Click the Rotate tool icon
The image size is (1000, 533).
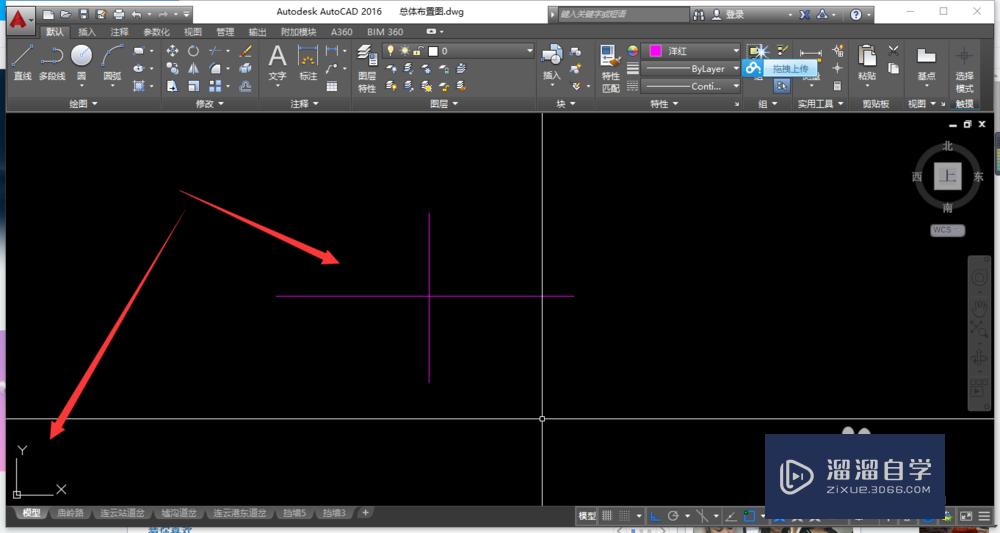click(193, 51)
